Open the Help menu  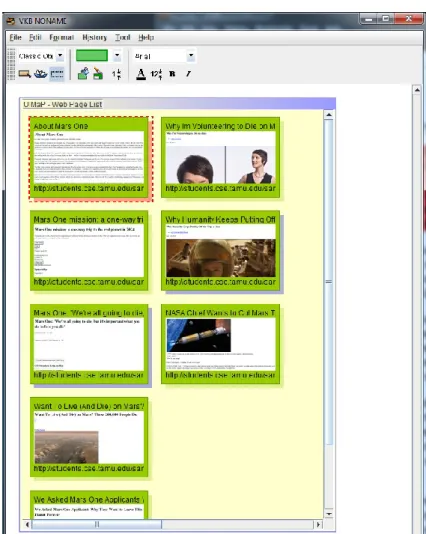[x=146, y=37]
